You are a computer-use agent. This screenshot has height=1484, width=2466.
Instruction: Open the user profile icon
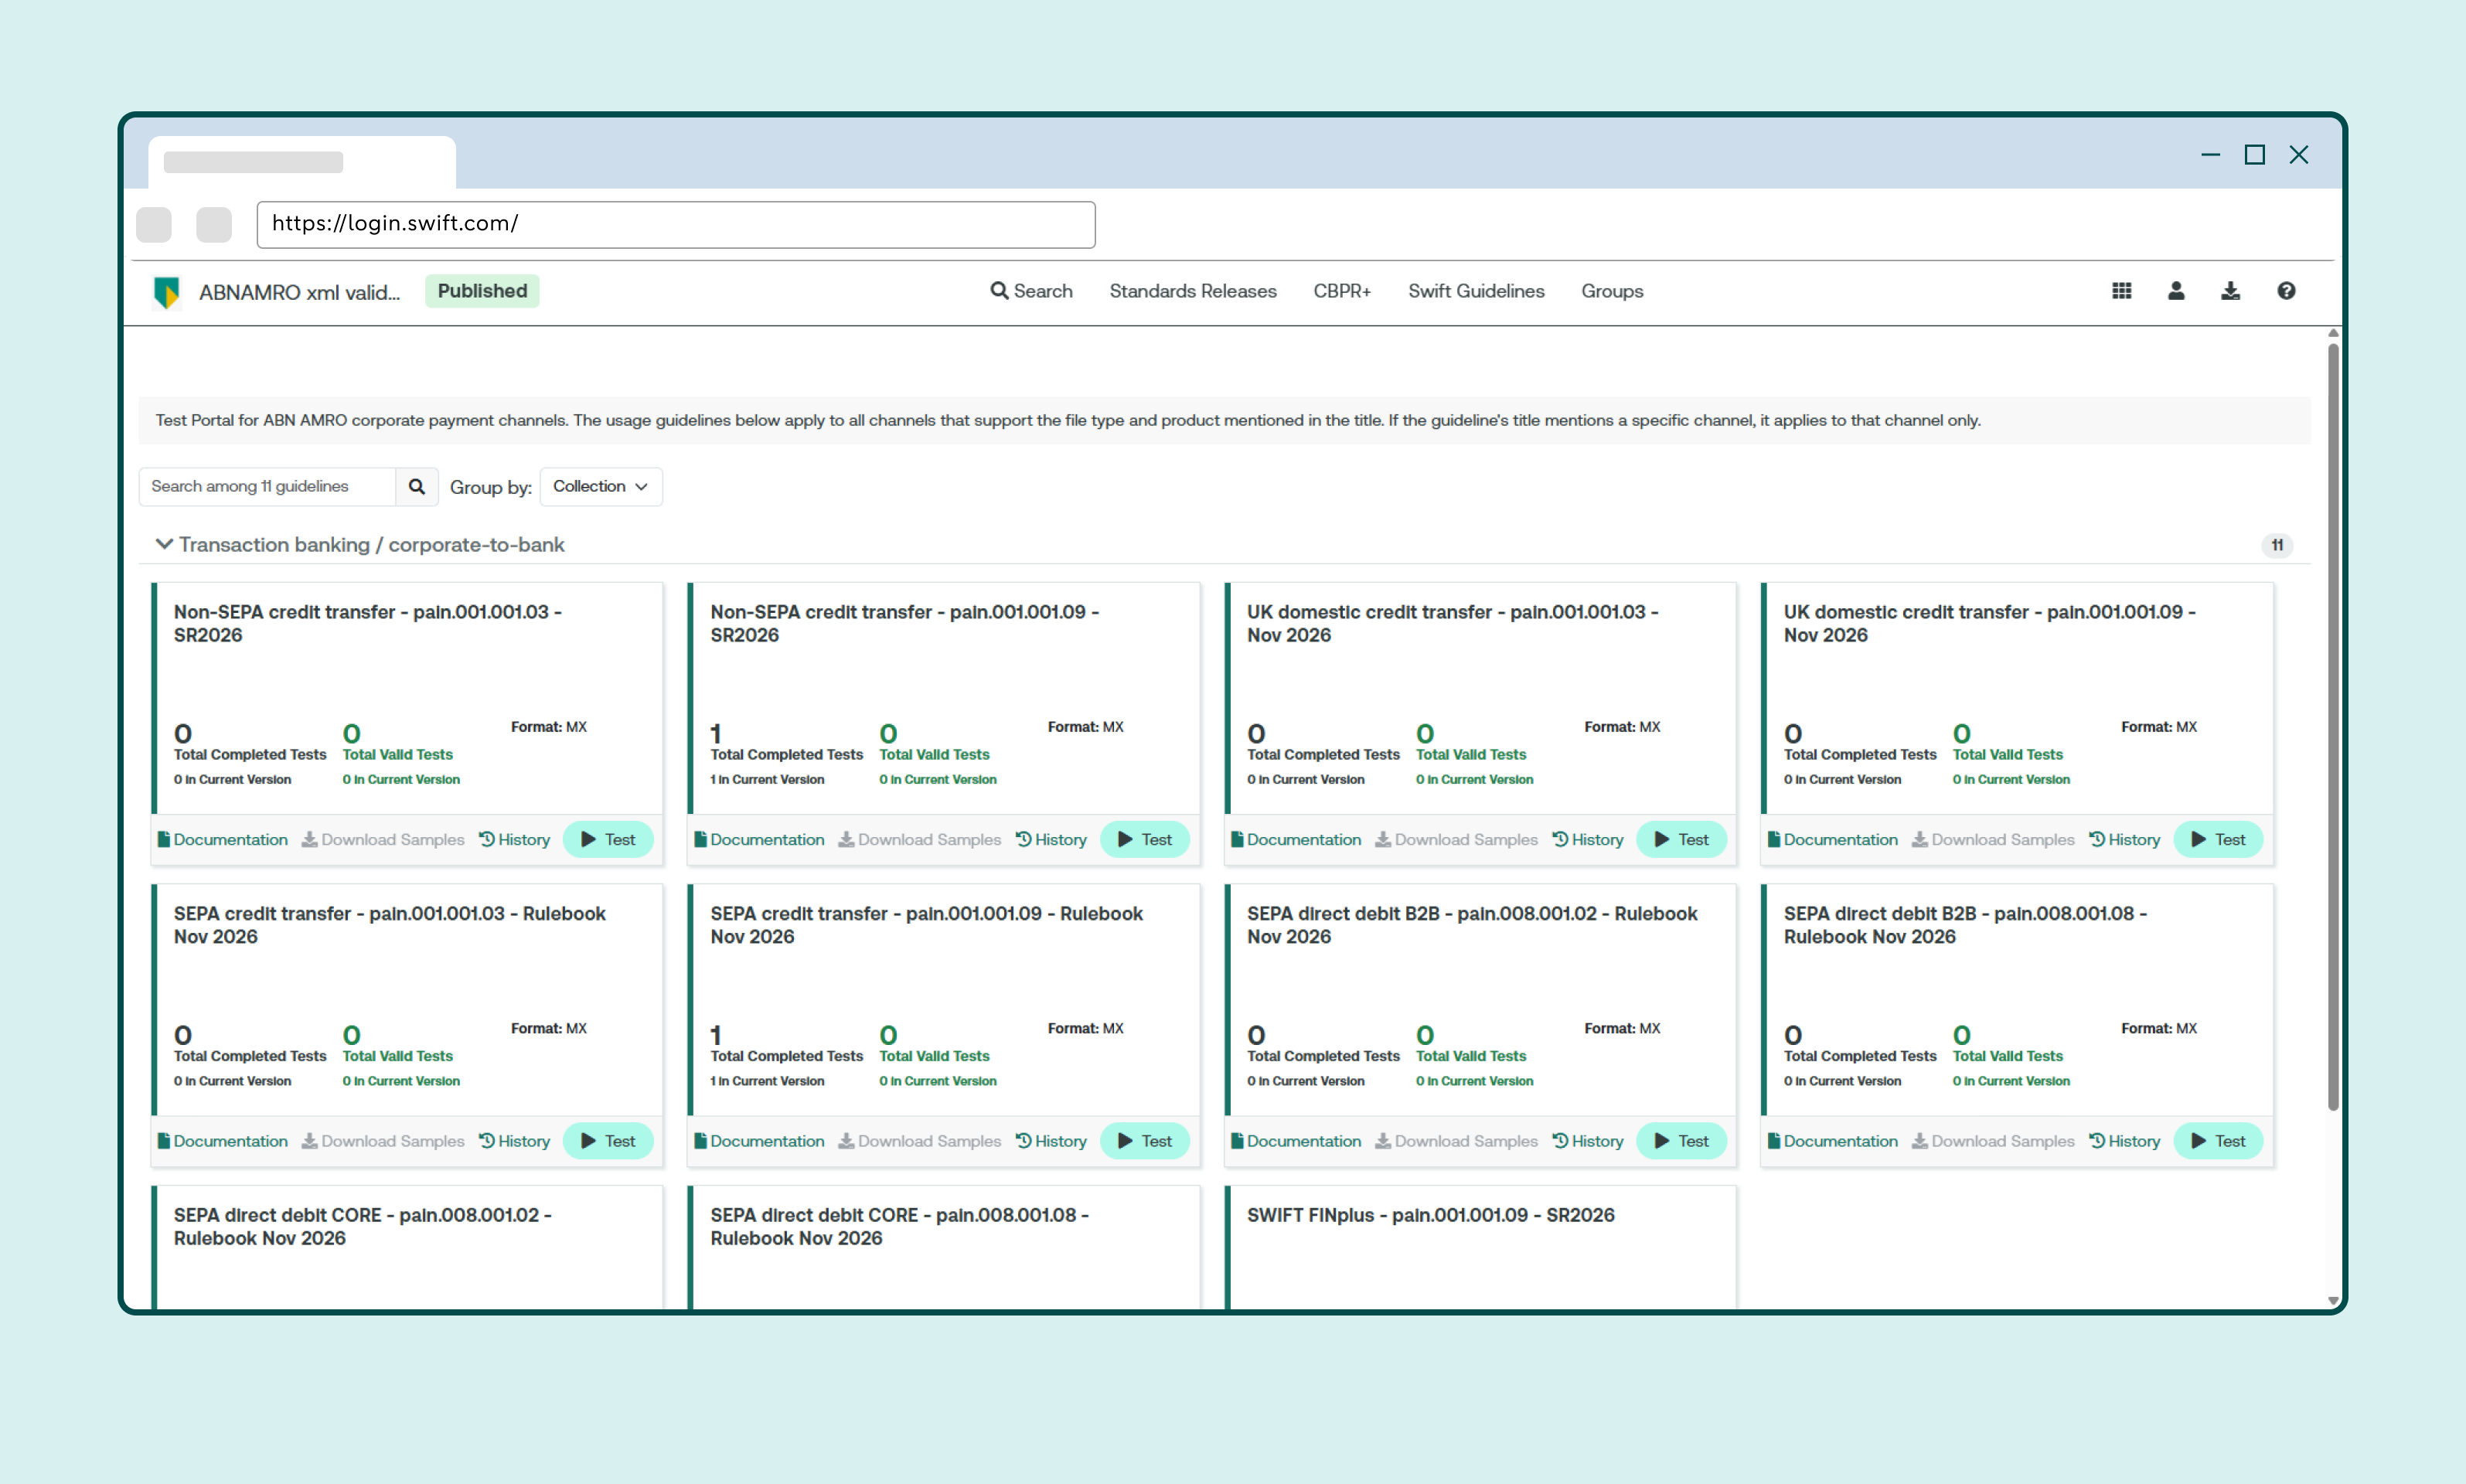2176,291
